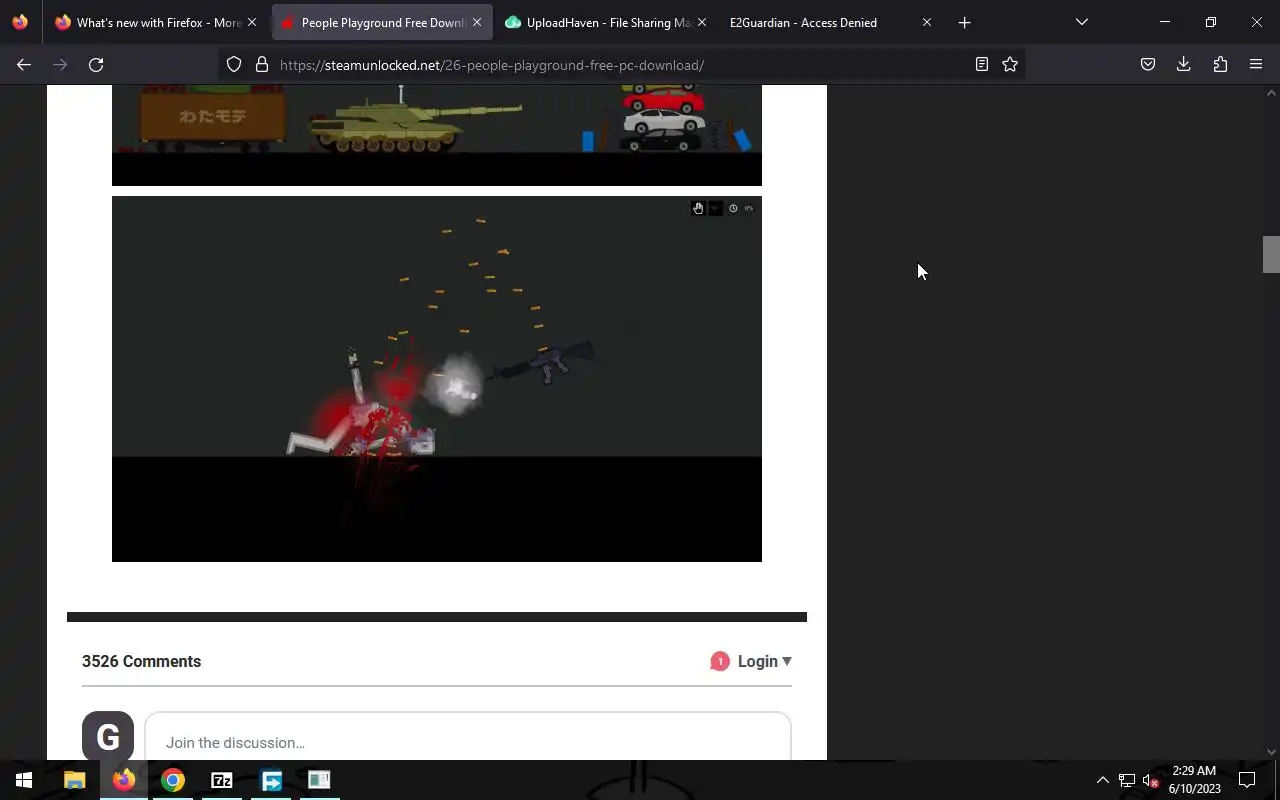Click the tank and cars screenshot image
1280x800 pixels.
tap(437, 135)
